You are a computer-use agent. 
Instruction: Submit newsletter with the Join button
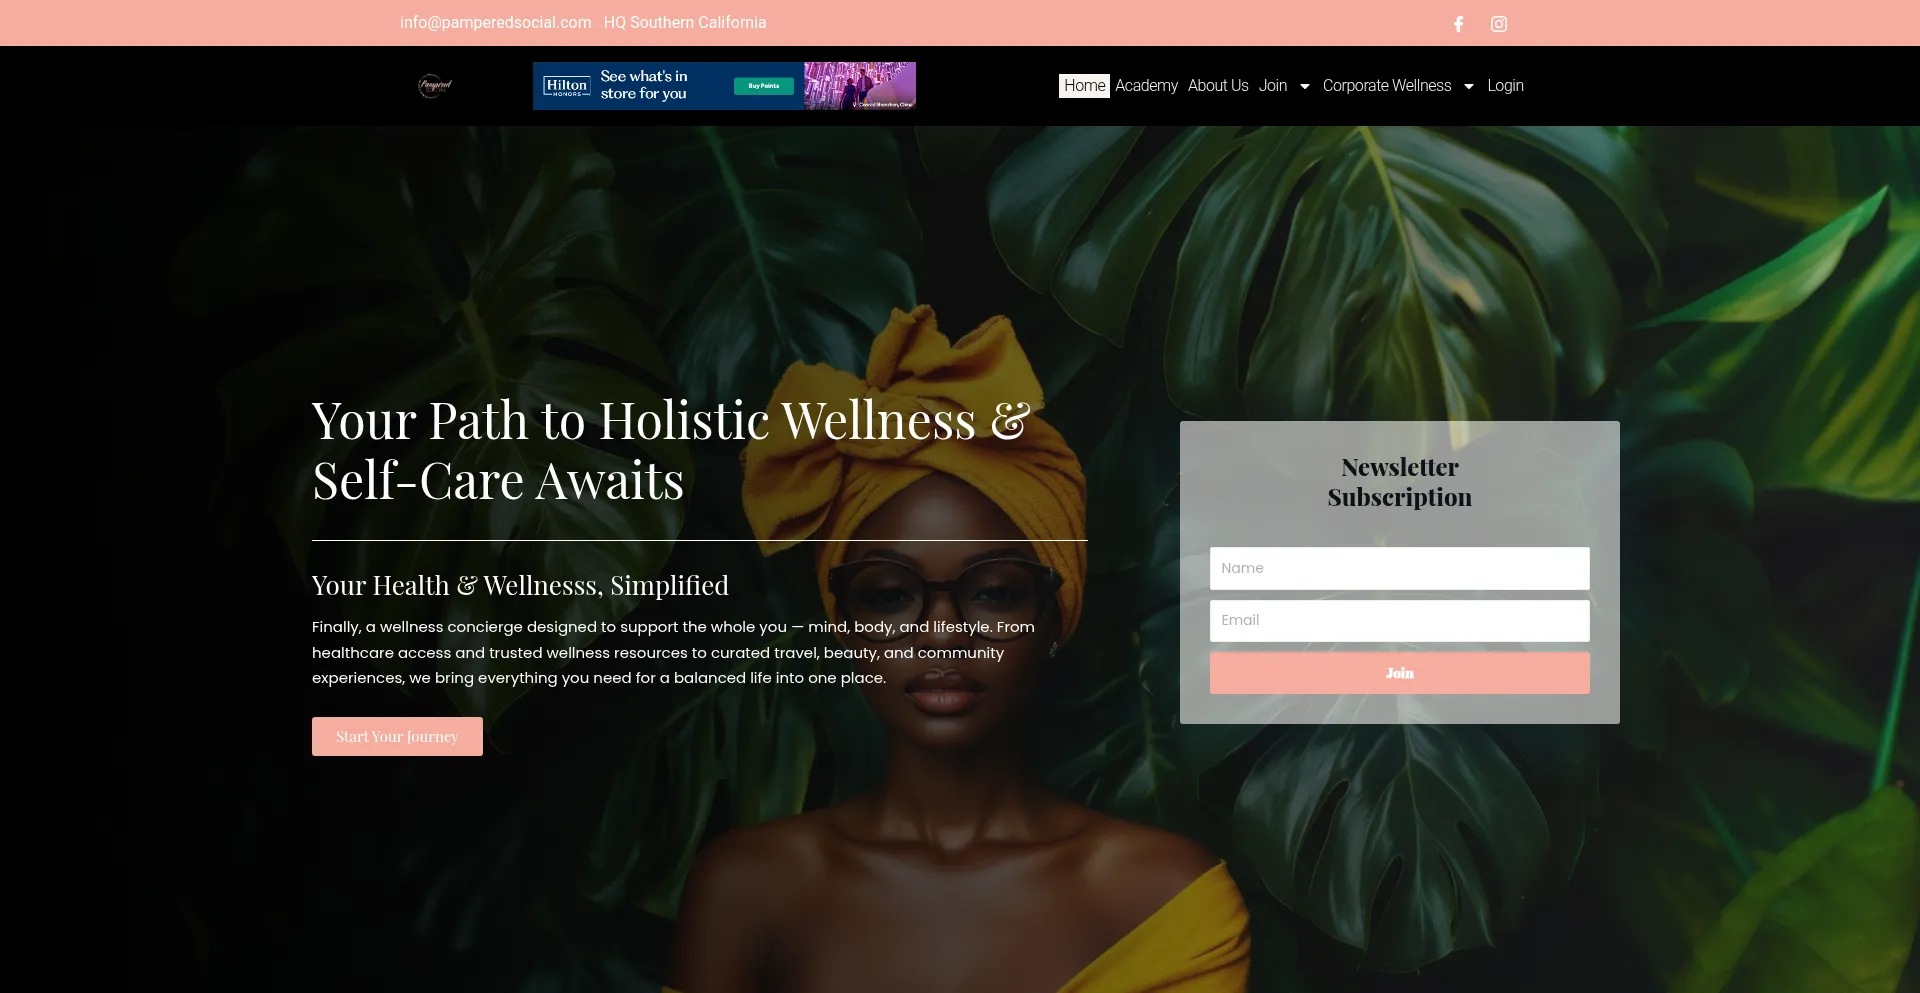[1399, 673]
